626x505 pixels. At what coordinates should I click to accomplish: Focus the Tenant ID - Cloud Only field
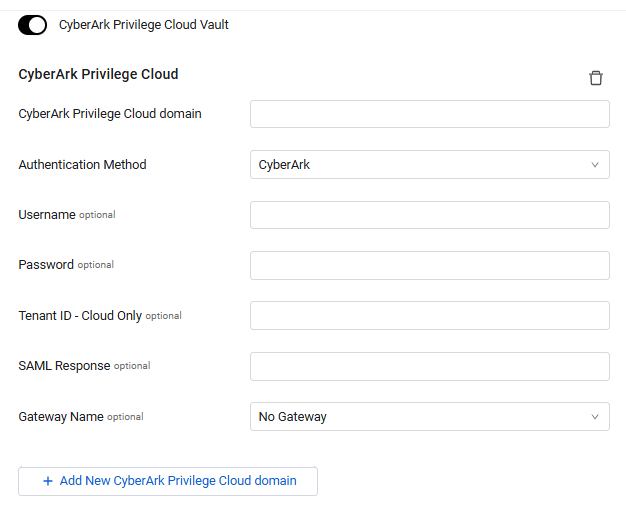click(x=429, y=316)
